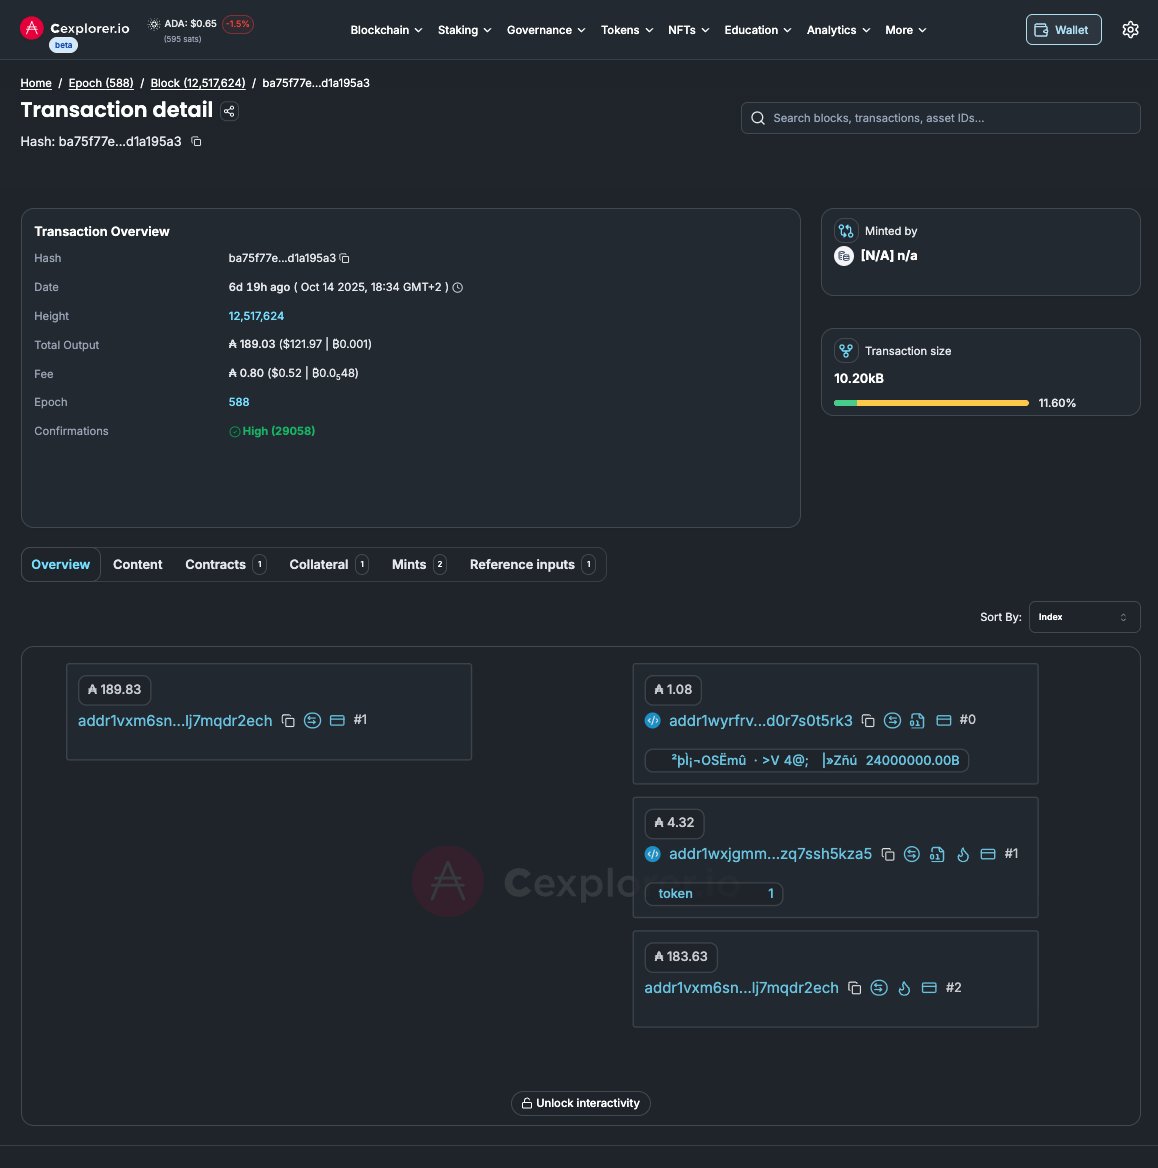Screen dimensions: 1158x1168
Task: Copy the addr1wyrfrv...d0r7s0t5rk3 address
Action: coord(866,720)
